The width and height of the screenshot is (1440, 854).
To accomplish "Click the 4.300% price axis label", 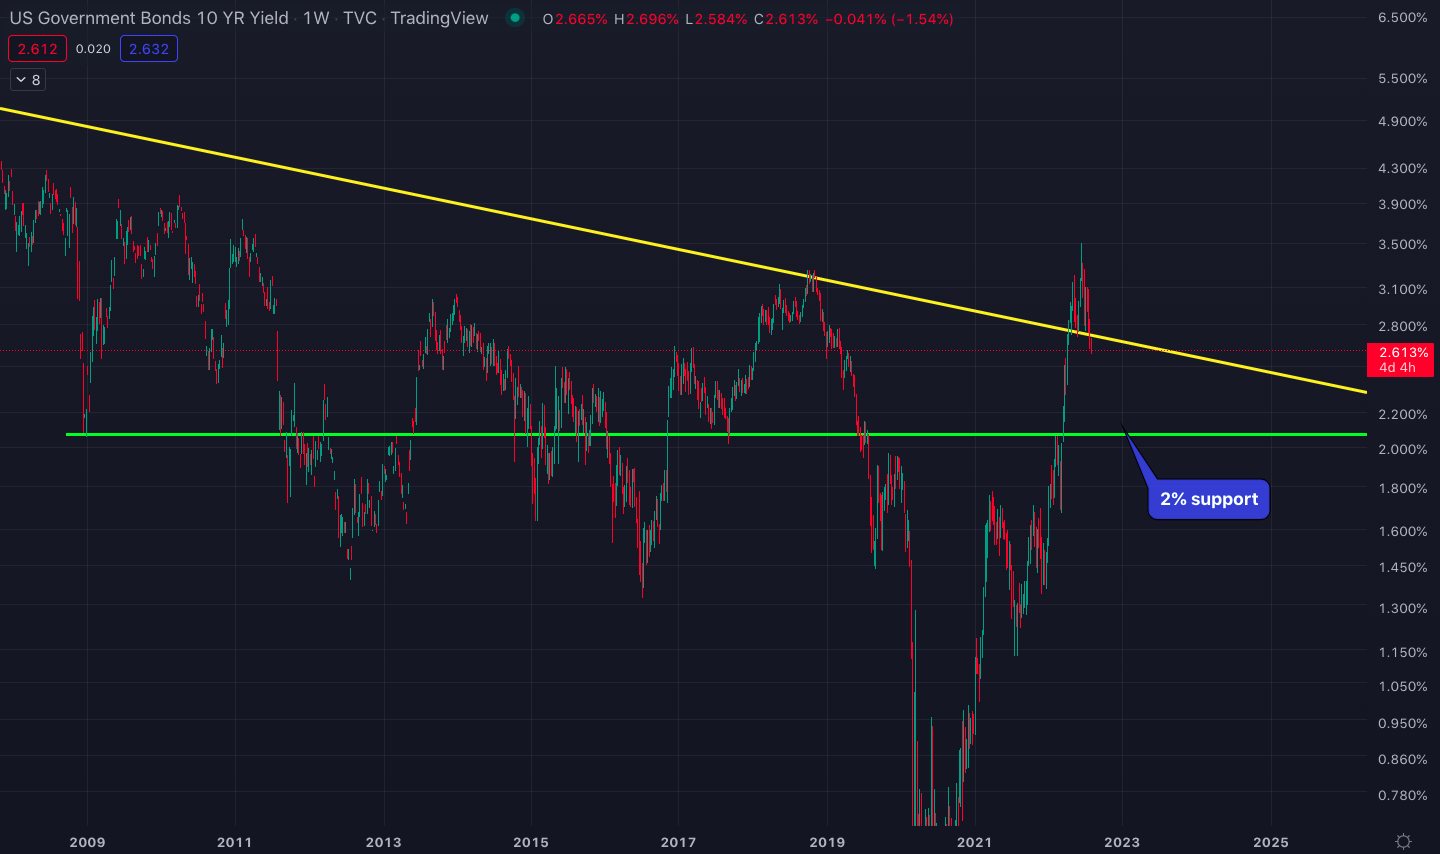I will [x=1403, y=168].
